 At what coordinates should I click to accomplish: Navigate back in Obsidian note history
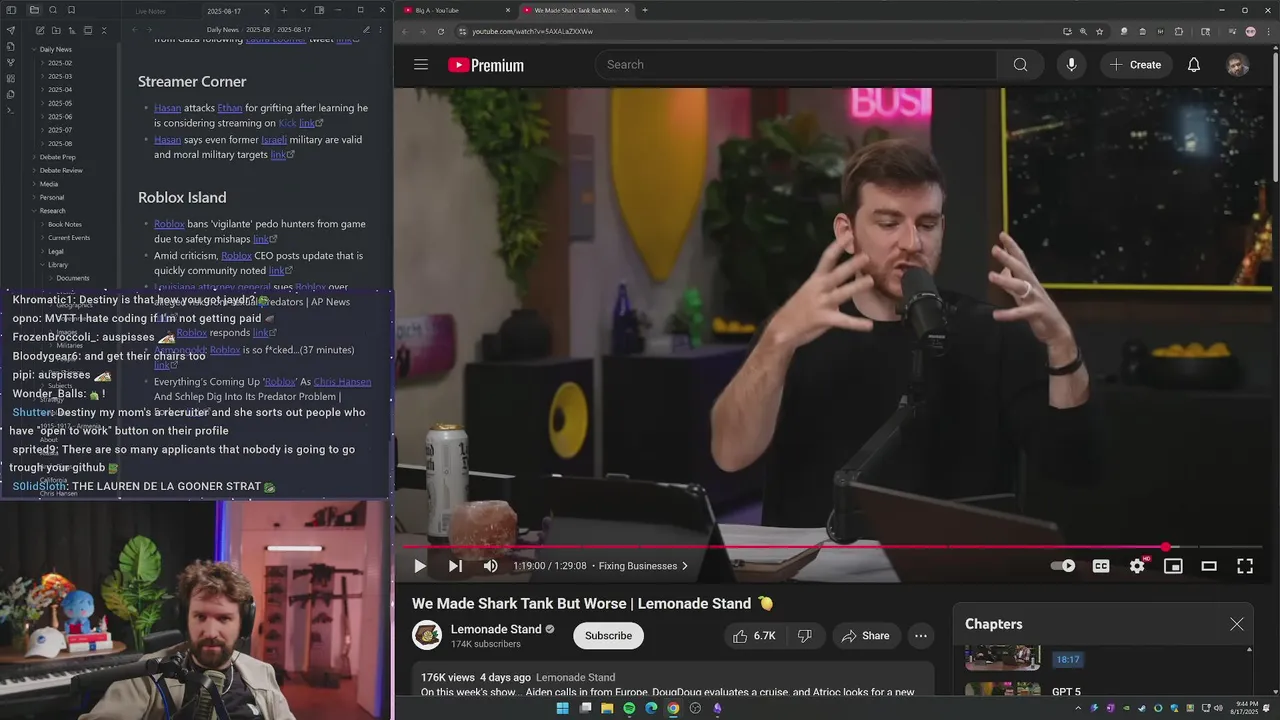135,30
